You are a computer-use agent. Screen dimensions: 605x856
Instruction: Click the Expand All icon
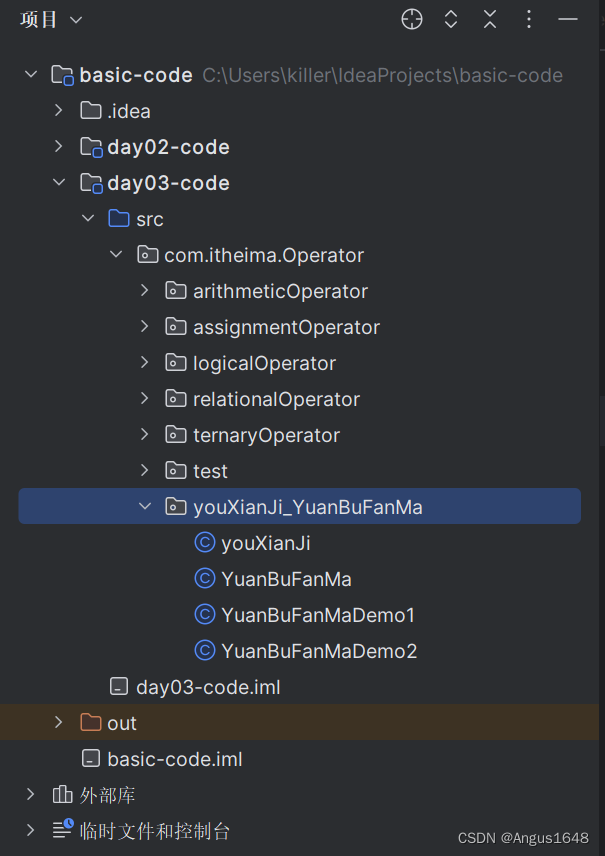click(x=451, y=20)
